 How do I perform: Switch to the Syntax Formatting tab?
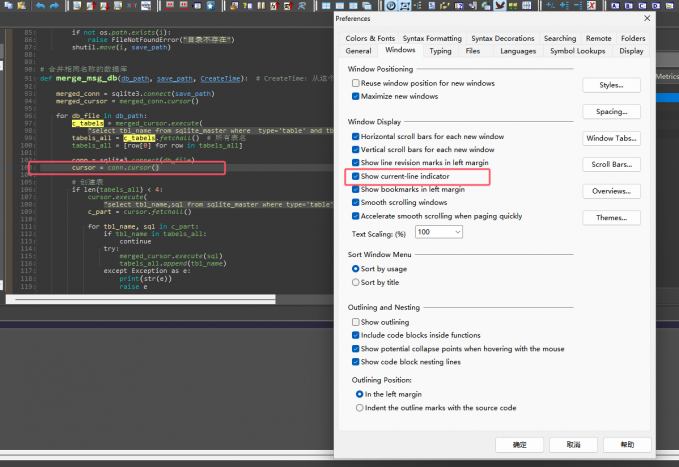(430, 38)
